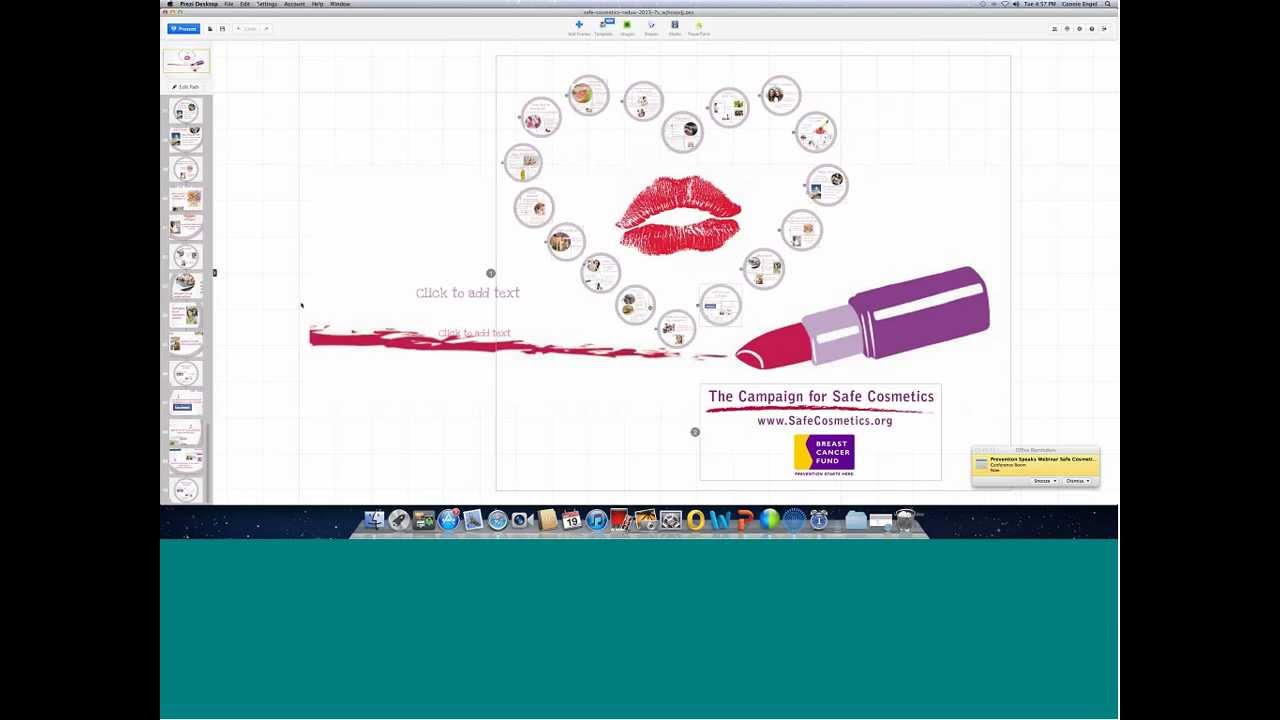Open the Photo Booth dock icon

(x=621, y=520)
